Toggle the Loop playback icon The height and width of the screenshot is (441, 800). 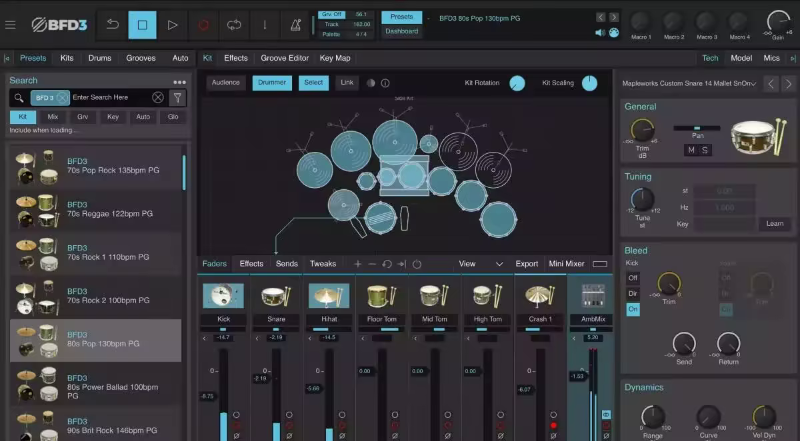[234, 24]
